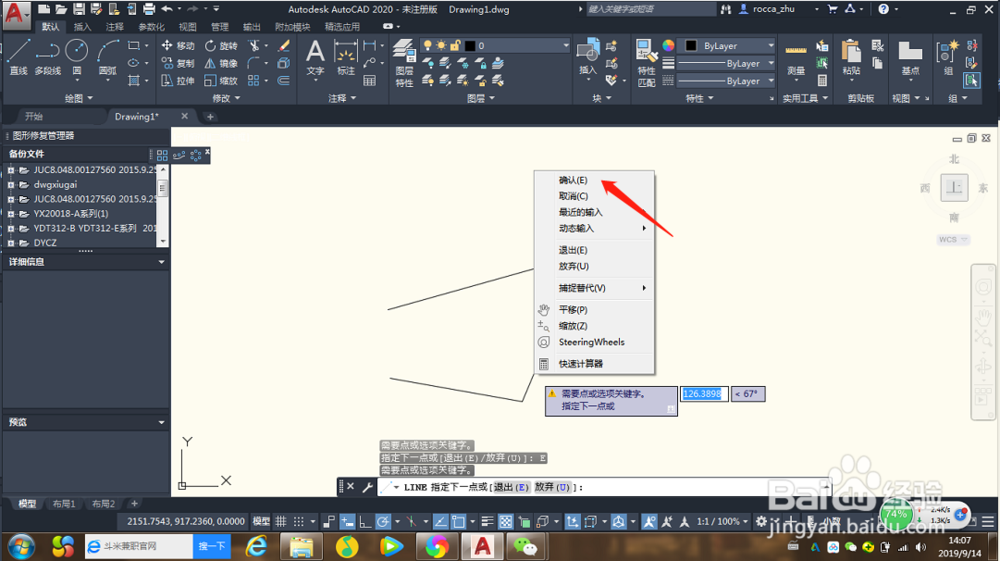The width and height of the screenshot is (1000, 561).
Task: Click the rocca_zhu account button
Action: (774, 9)
